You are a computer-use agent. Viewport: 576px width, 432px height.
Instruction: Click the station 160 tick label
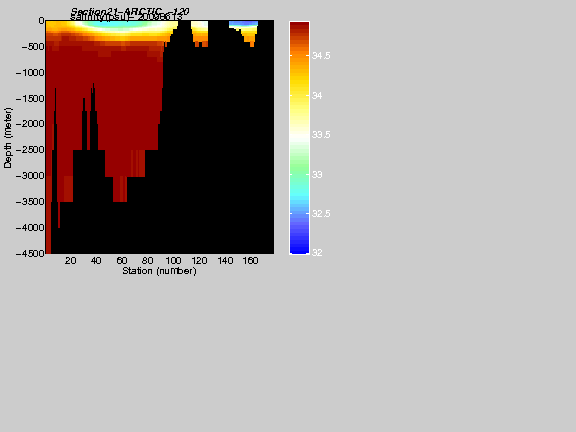(x=251, y=261)
